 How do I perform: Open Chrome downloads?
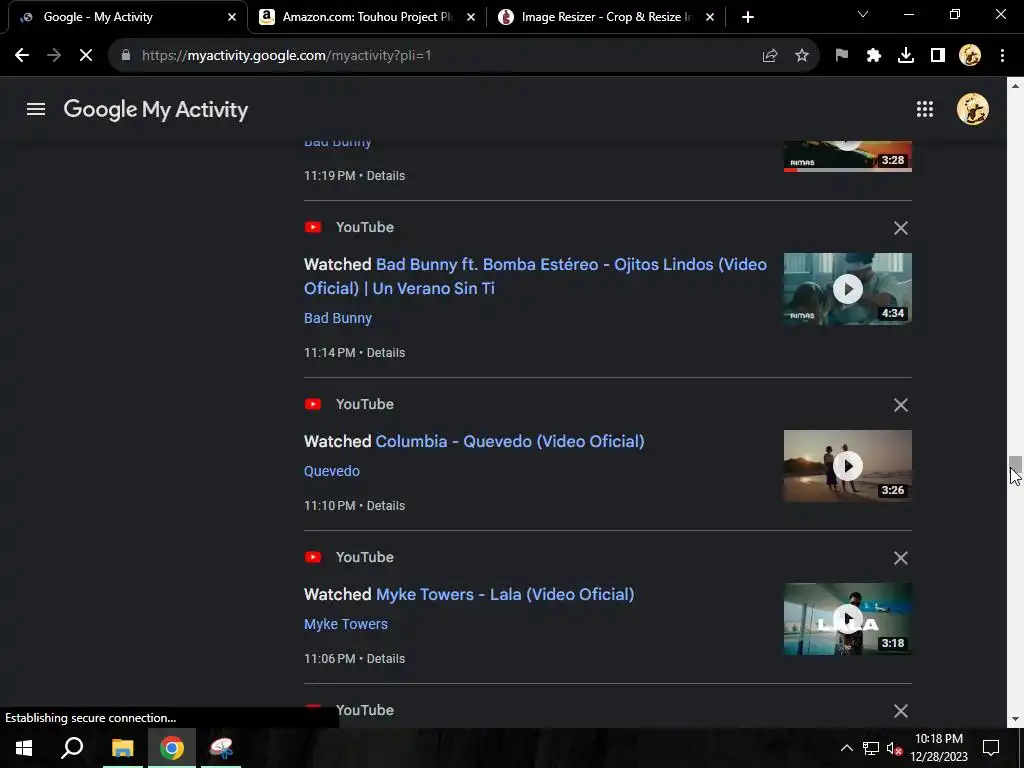click(906, 56)
